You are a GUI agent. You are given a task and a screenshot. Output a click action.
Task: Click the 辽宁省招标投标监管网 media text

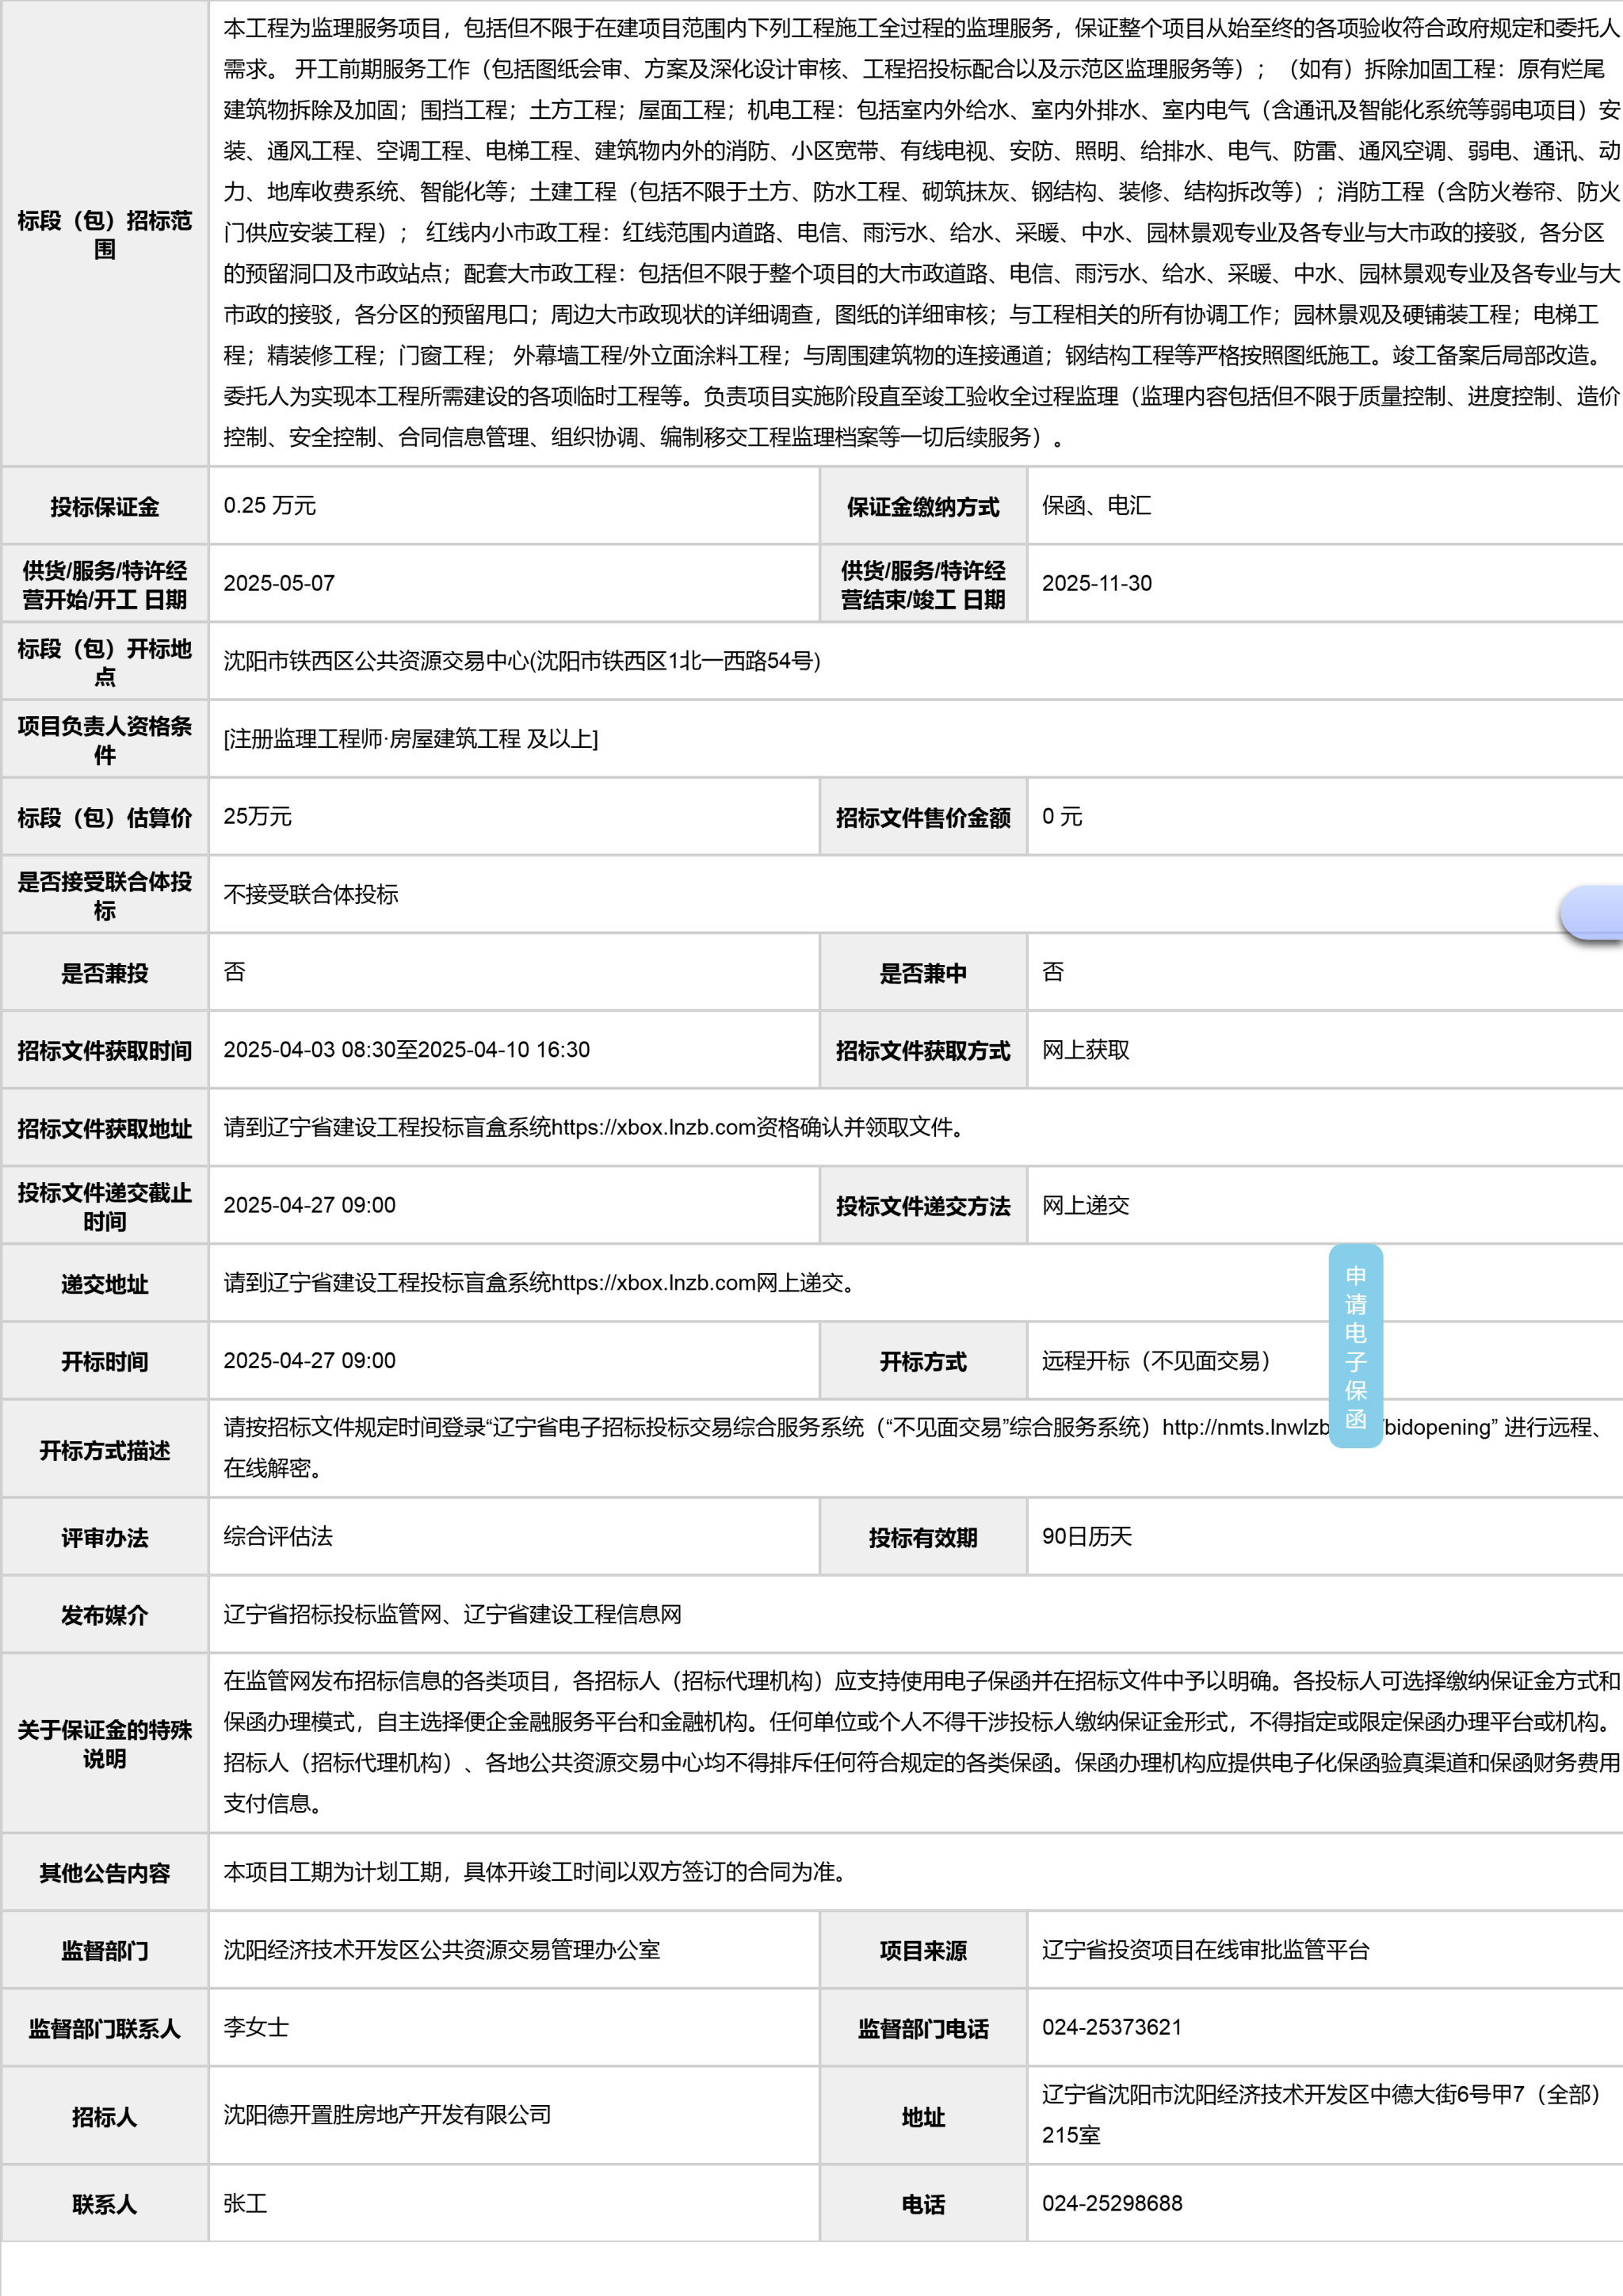(x=333, y=1614)
